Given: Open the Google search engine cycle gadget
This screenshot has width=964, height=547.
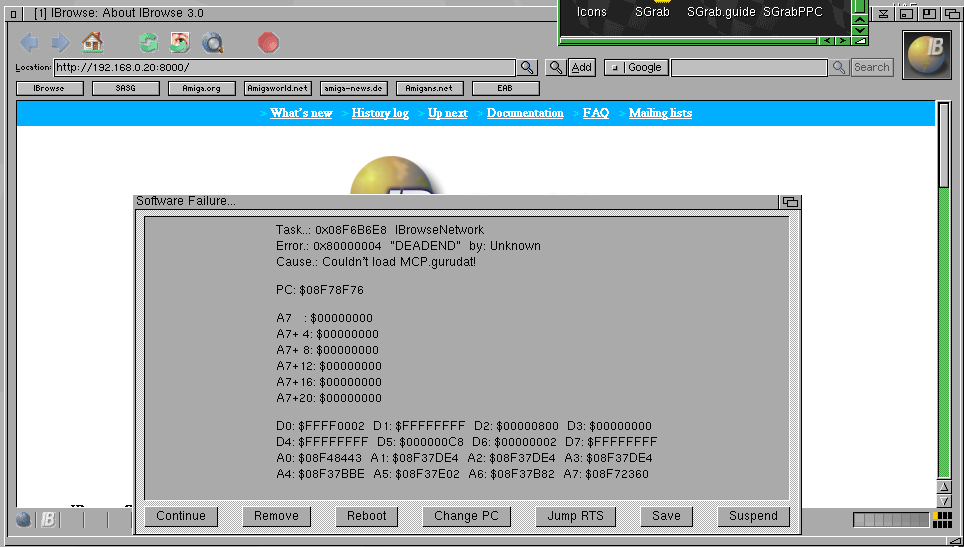Looking at the screenshot, I should coord(636,68).
